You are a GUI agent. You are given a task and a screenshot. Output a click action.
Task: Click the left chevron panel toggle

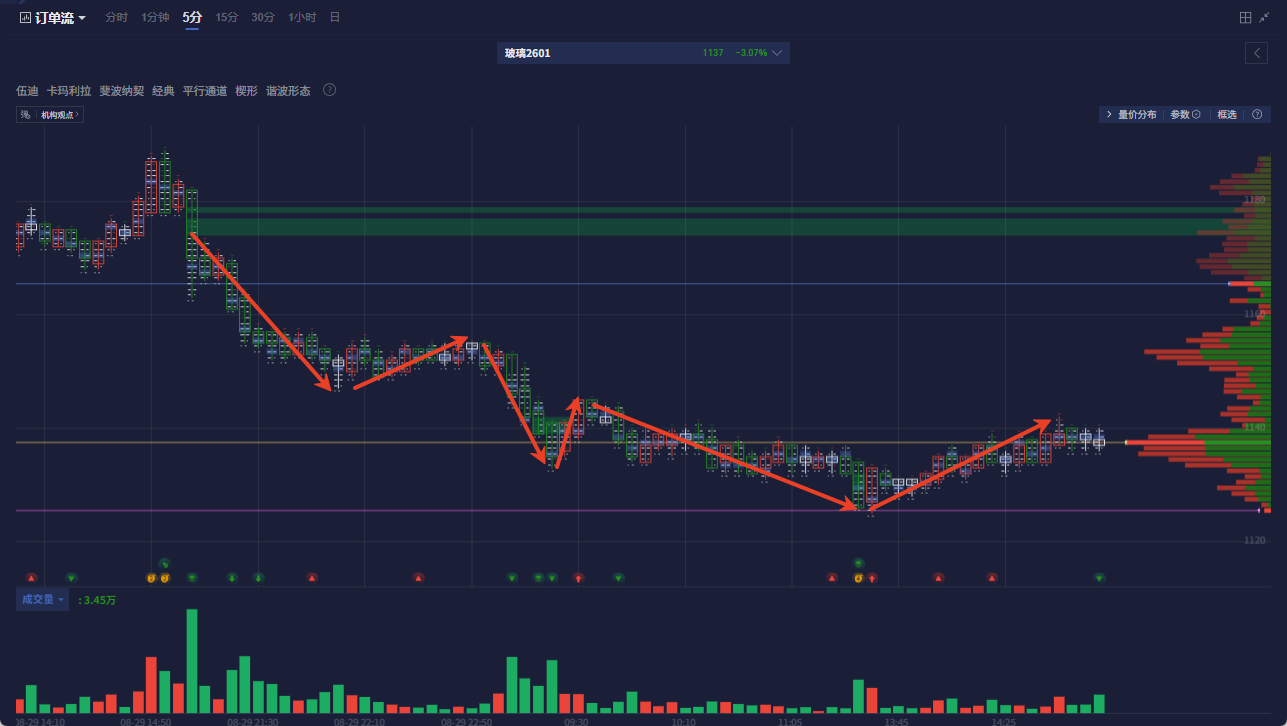coord(1256,53)
